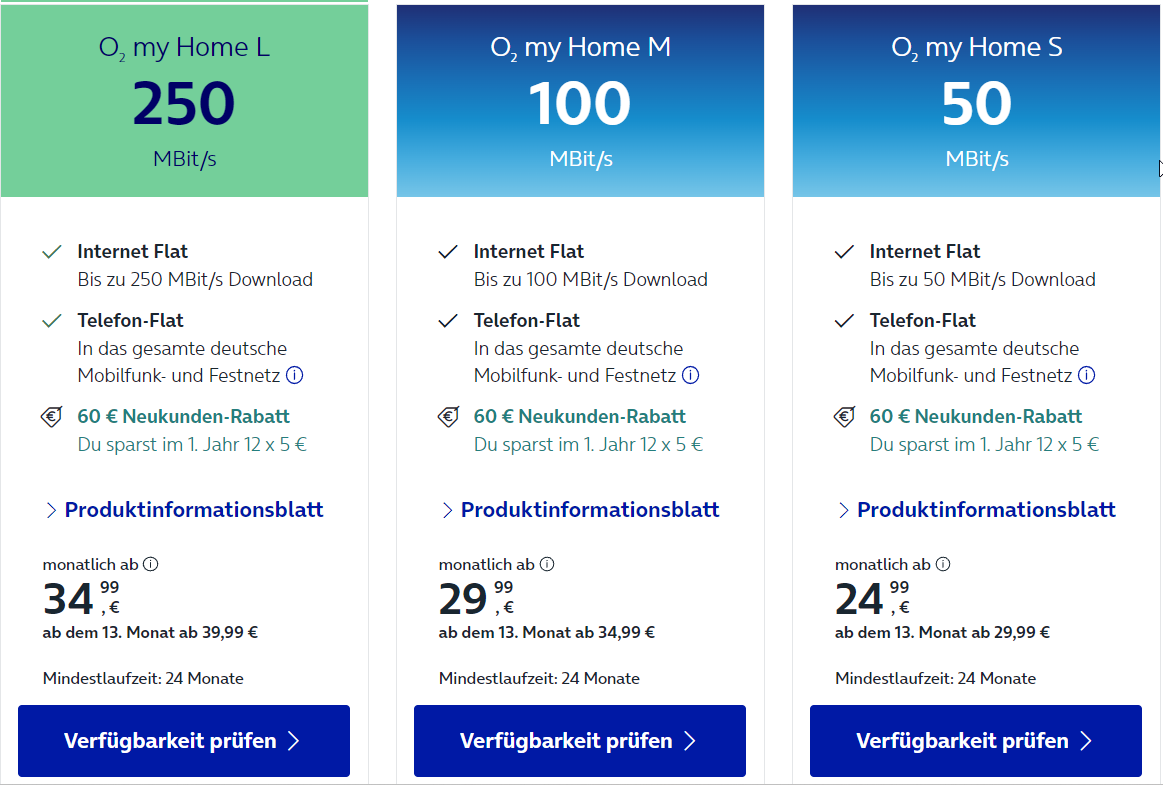The height and width of the screenshot is (785, 1163).
Task: Check availability for the 100 MBit/s plan
Action: click(x=580, y=740)
